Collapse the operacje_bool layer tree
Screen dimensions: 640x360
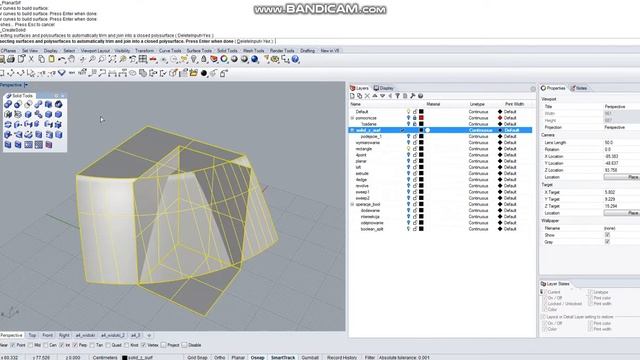pyautogui.click(x=352, y=204)
